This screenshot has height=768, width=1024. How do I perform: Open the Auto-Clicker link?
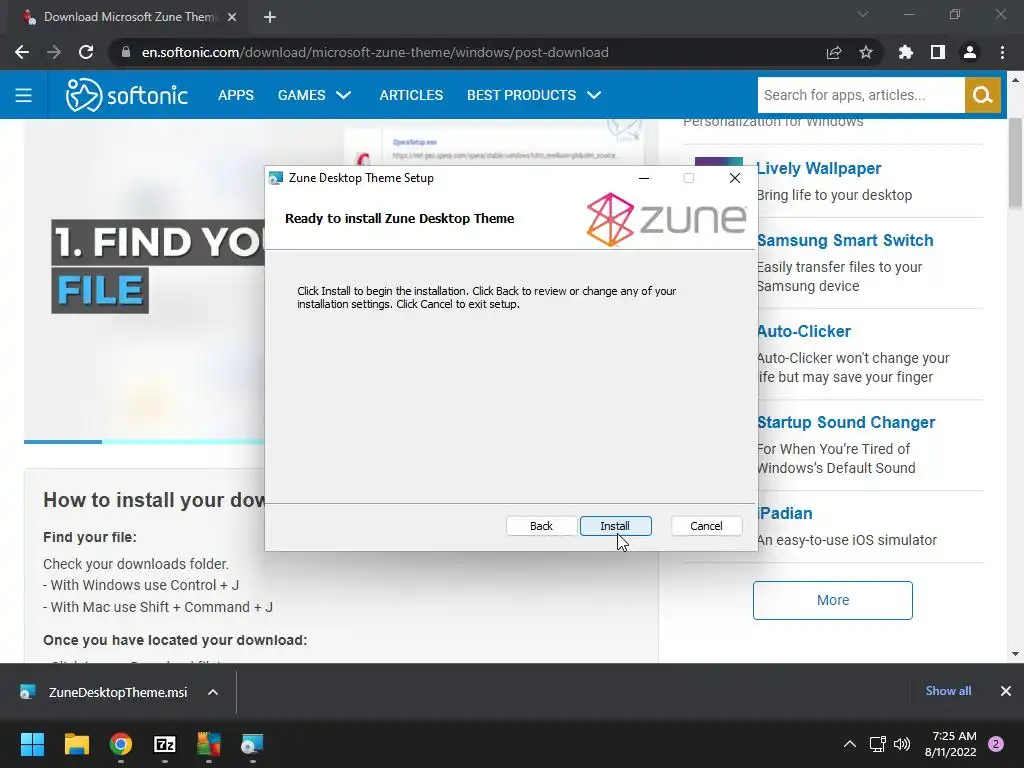pyautogui.click(x=804, y=331)
